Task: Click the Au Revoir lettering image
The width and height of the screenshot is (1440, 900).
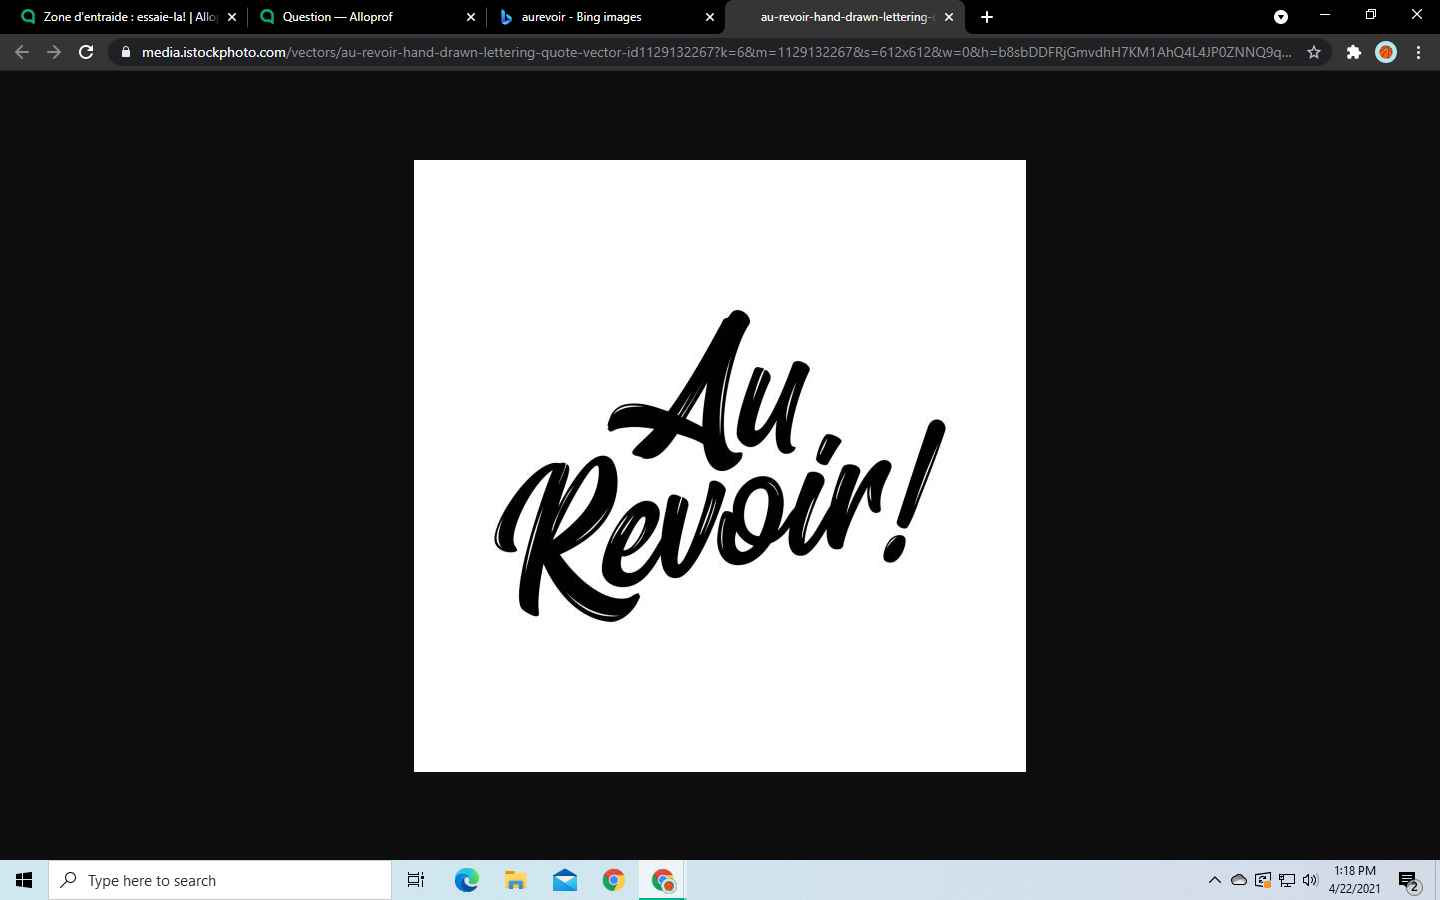Action: click(x=720, y=466)
